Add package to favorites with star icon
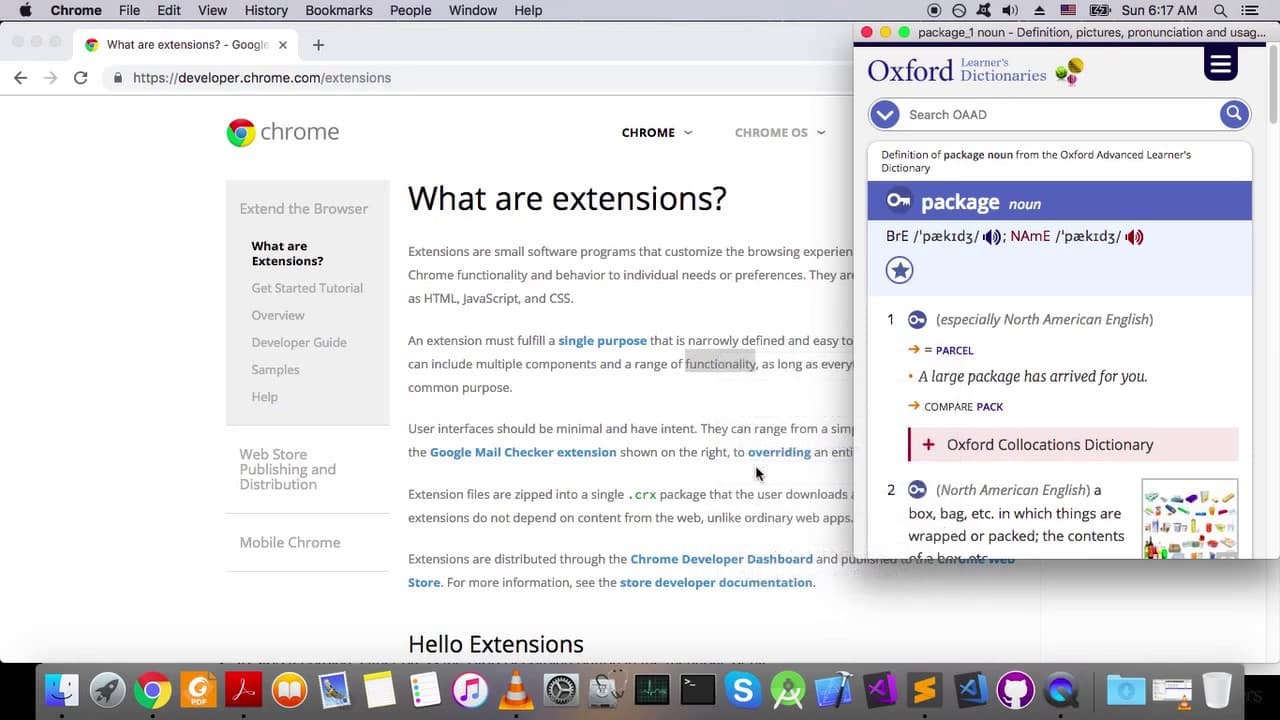Screen dimensions: 1280x720 900,270
